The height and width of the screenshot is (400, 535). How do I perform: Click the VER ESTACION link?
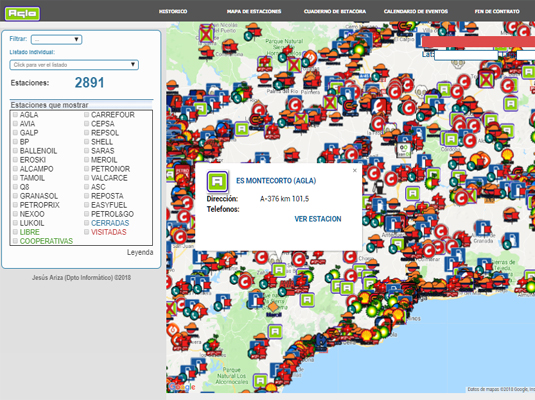coord(318,219)
